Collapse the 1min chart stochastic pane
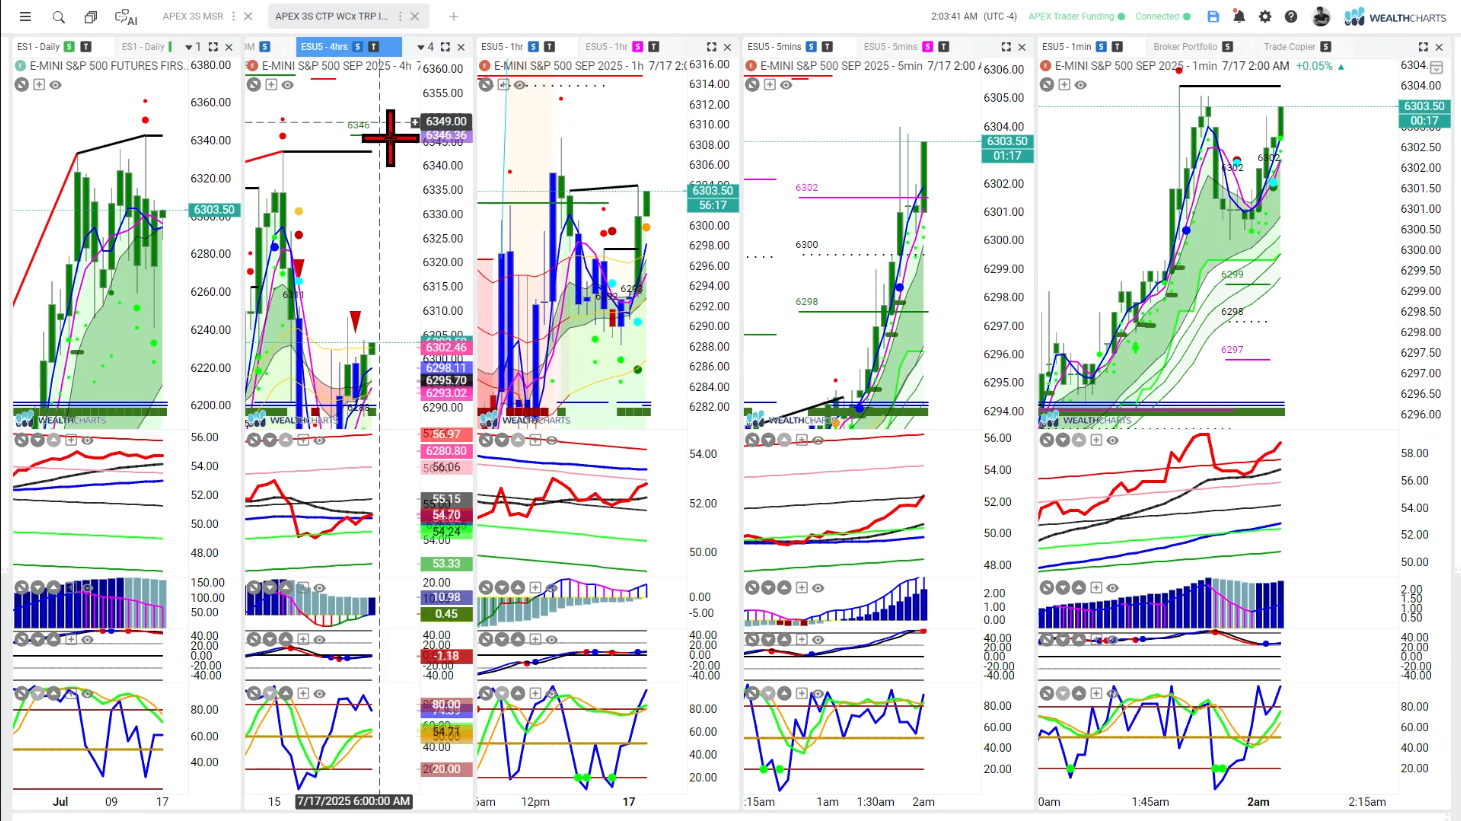1461x821 pixels. 1047,692
